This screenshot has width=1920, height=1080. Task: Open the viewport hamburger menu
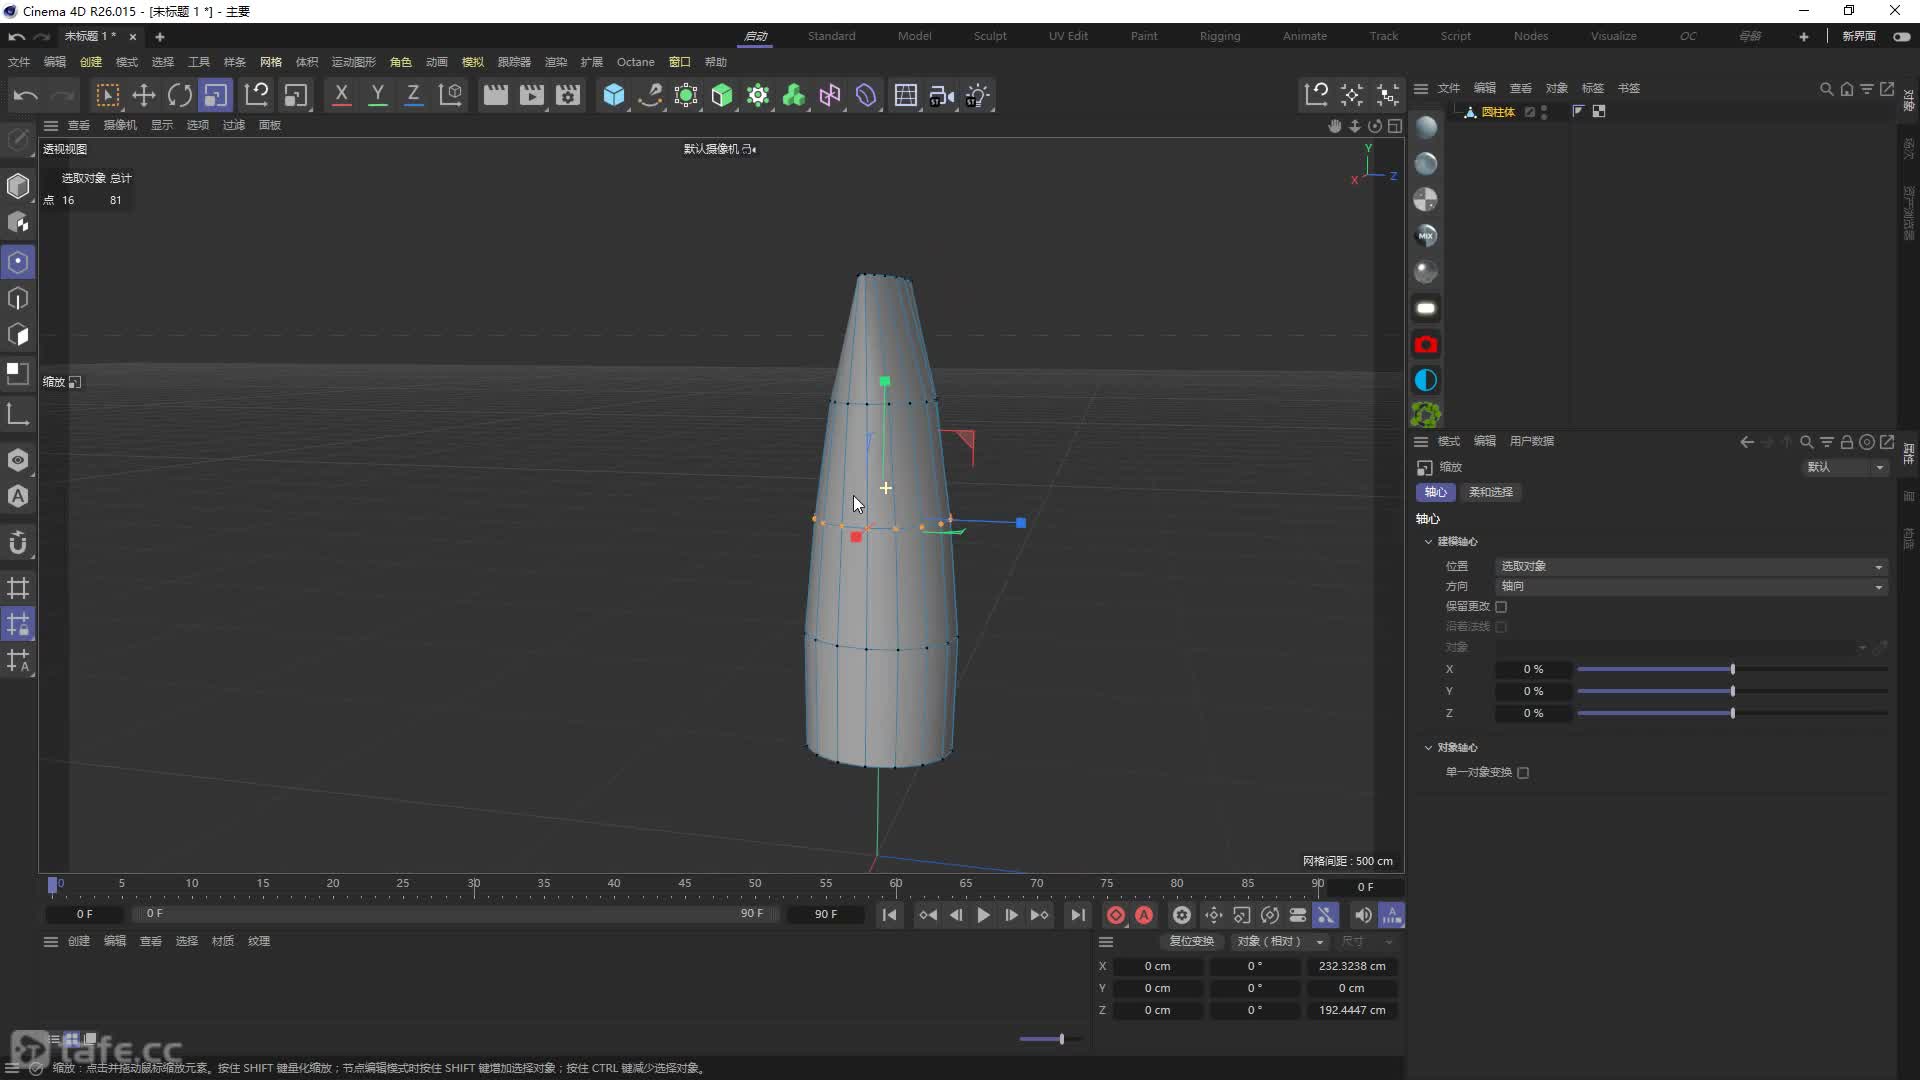(x=50, y=125)
